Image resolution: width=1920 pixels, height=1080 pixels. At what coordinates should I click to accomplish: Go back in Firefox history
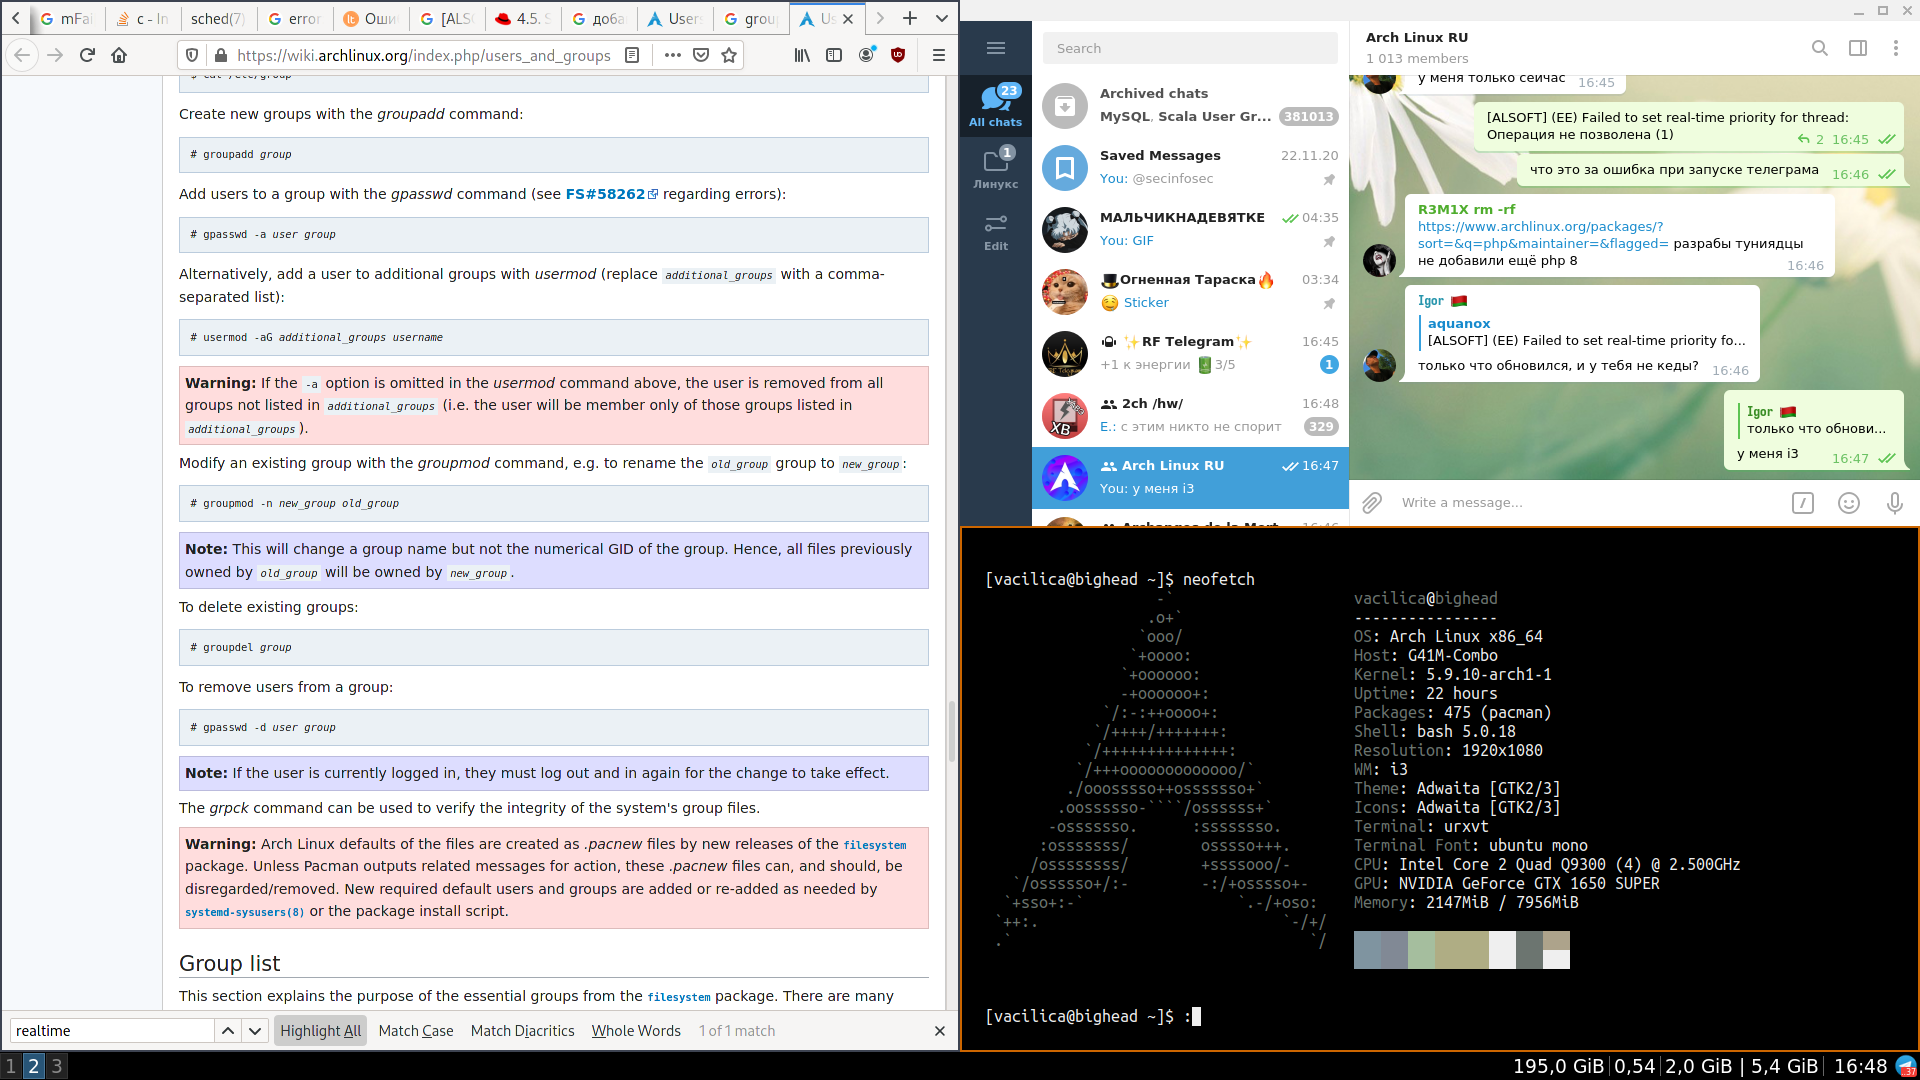22,55
